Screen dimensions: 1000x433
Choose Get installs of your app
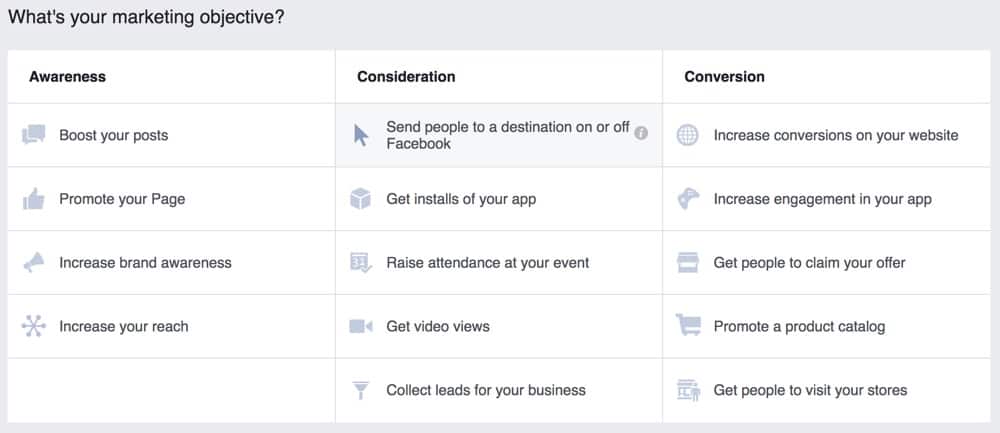(461, 199)
